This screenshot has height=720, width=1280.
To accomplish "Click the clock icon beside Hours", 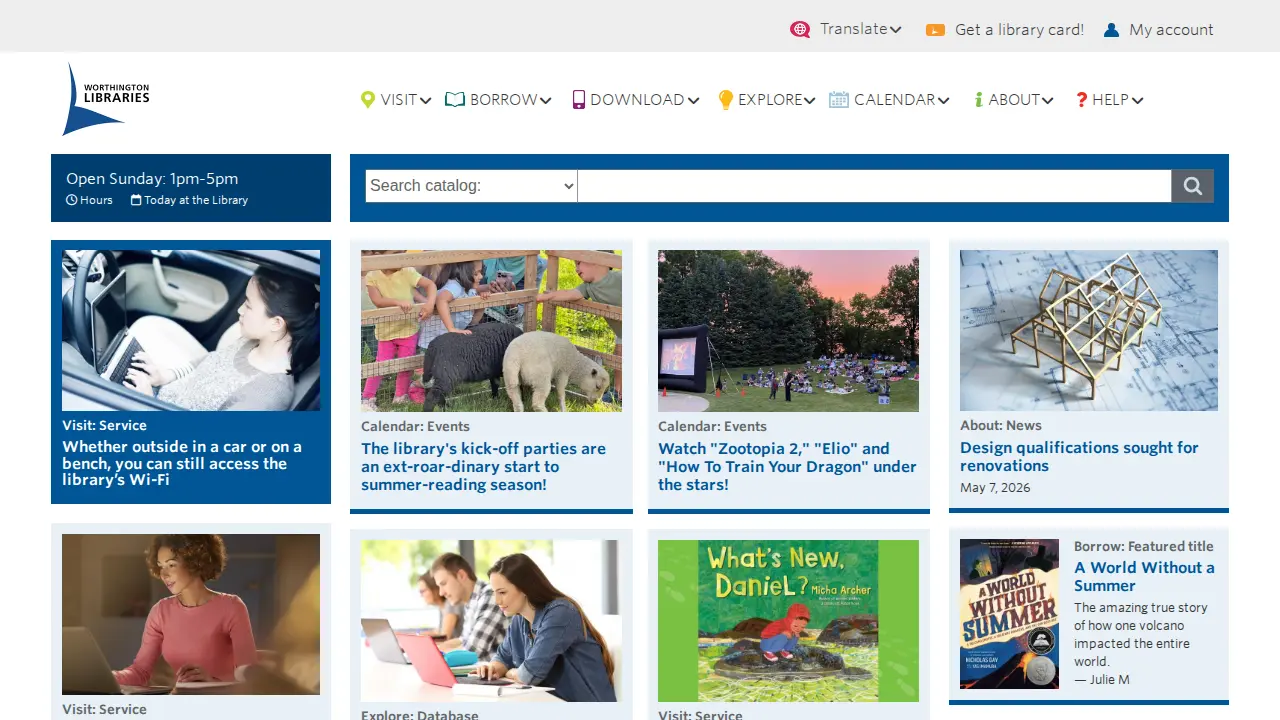I will [71, 200].
